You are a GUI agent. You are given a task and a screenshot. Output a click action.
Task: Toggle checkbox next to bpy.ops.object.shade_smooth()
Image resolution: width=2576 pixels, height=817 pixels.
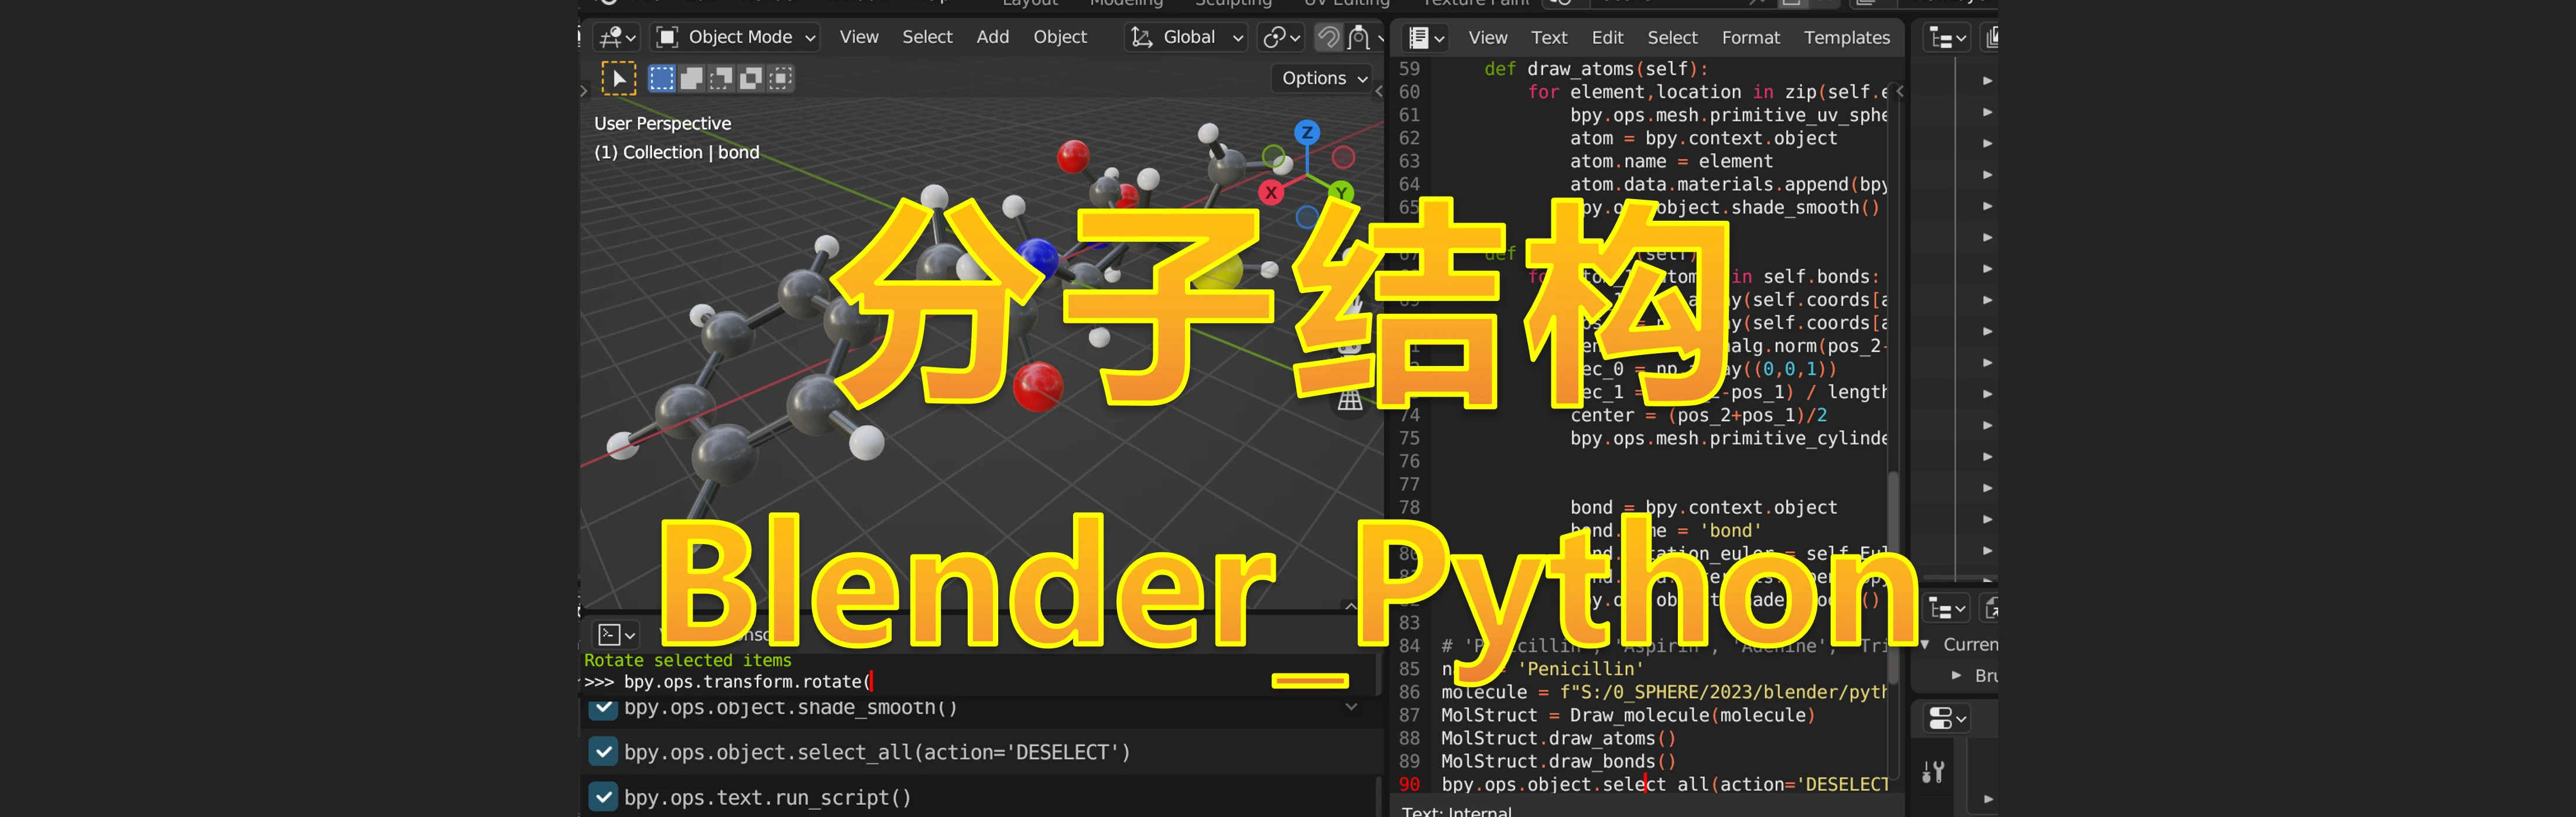tap(603, 707)
